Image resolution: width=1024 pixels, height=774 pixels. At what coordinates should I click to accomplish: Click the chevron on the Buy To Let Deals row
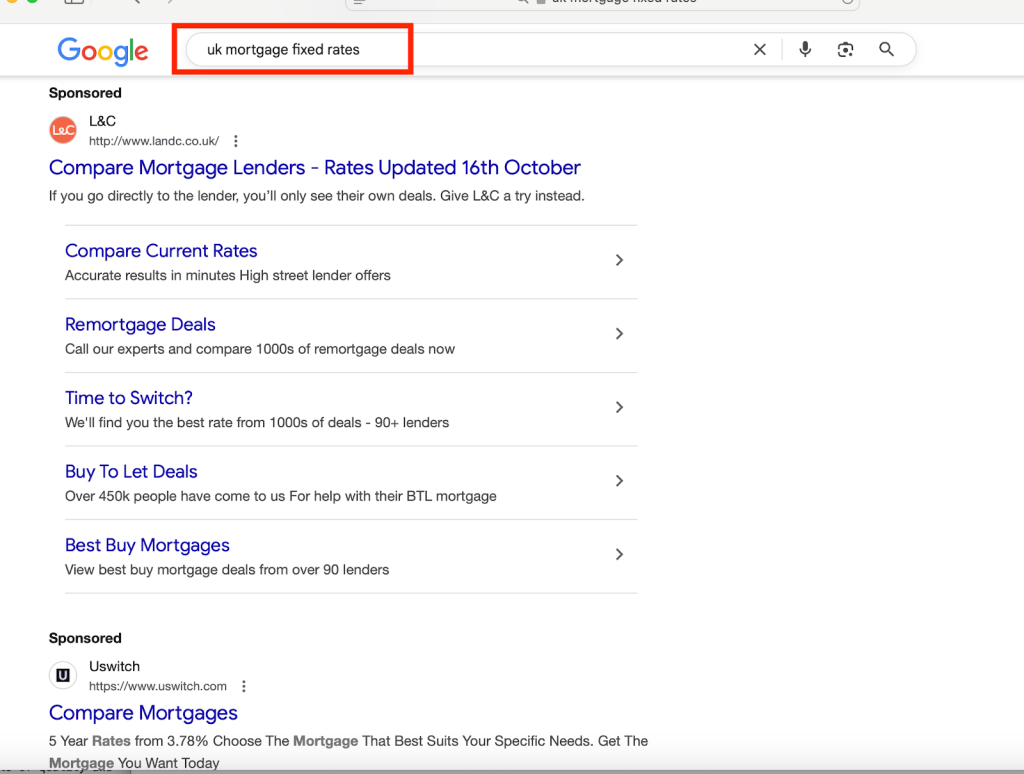619,481
